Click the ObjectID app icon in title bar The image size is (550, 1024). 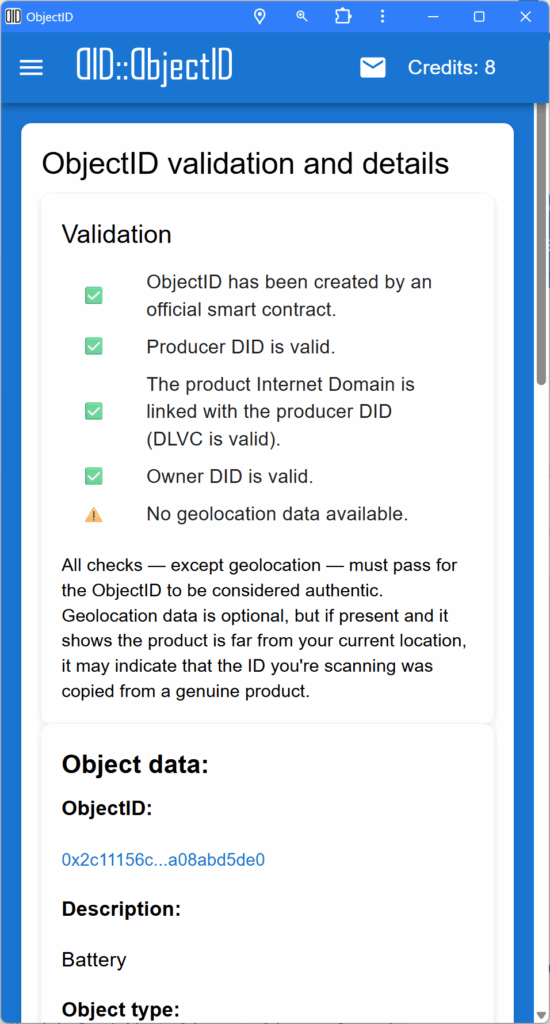(x=13, y=16)
